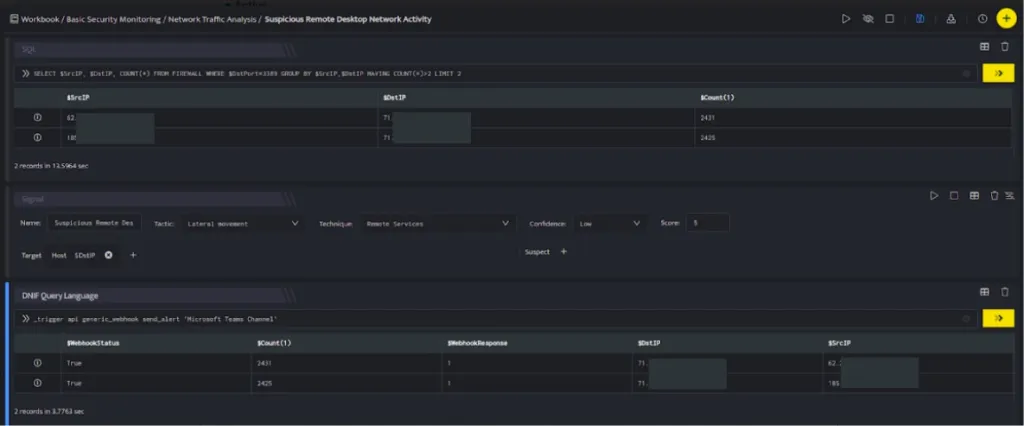Click the $SrcIP column header in SQL results

pyautogui.click(x=76, y=97)
